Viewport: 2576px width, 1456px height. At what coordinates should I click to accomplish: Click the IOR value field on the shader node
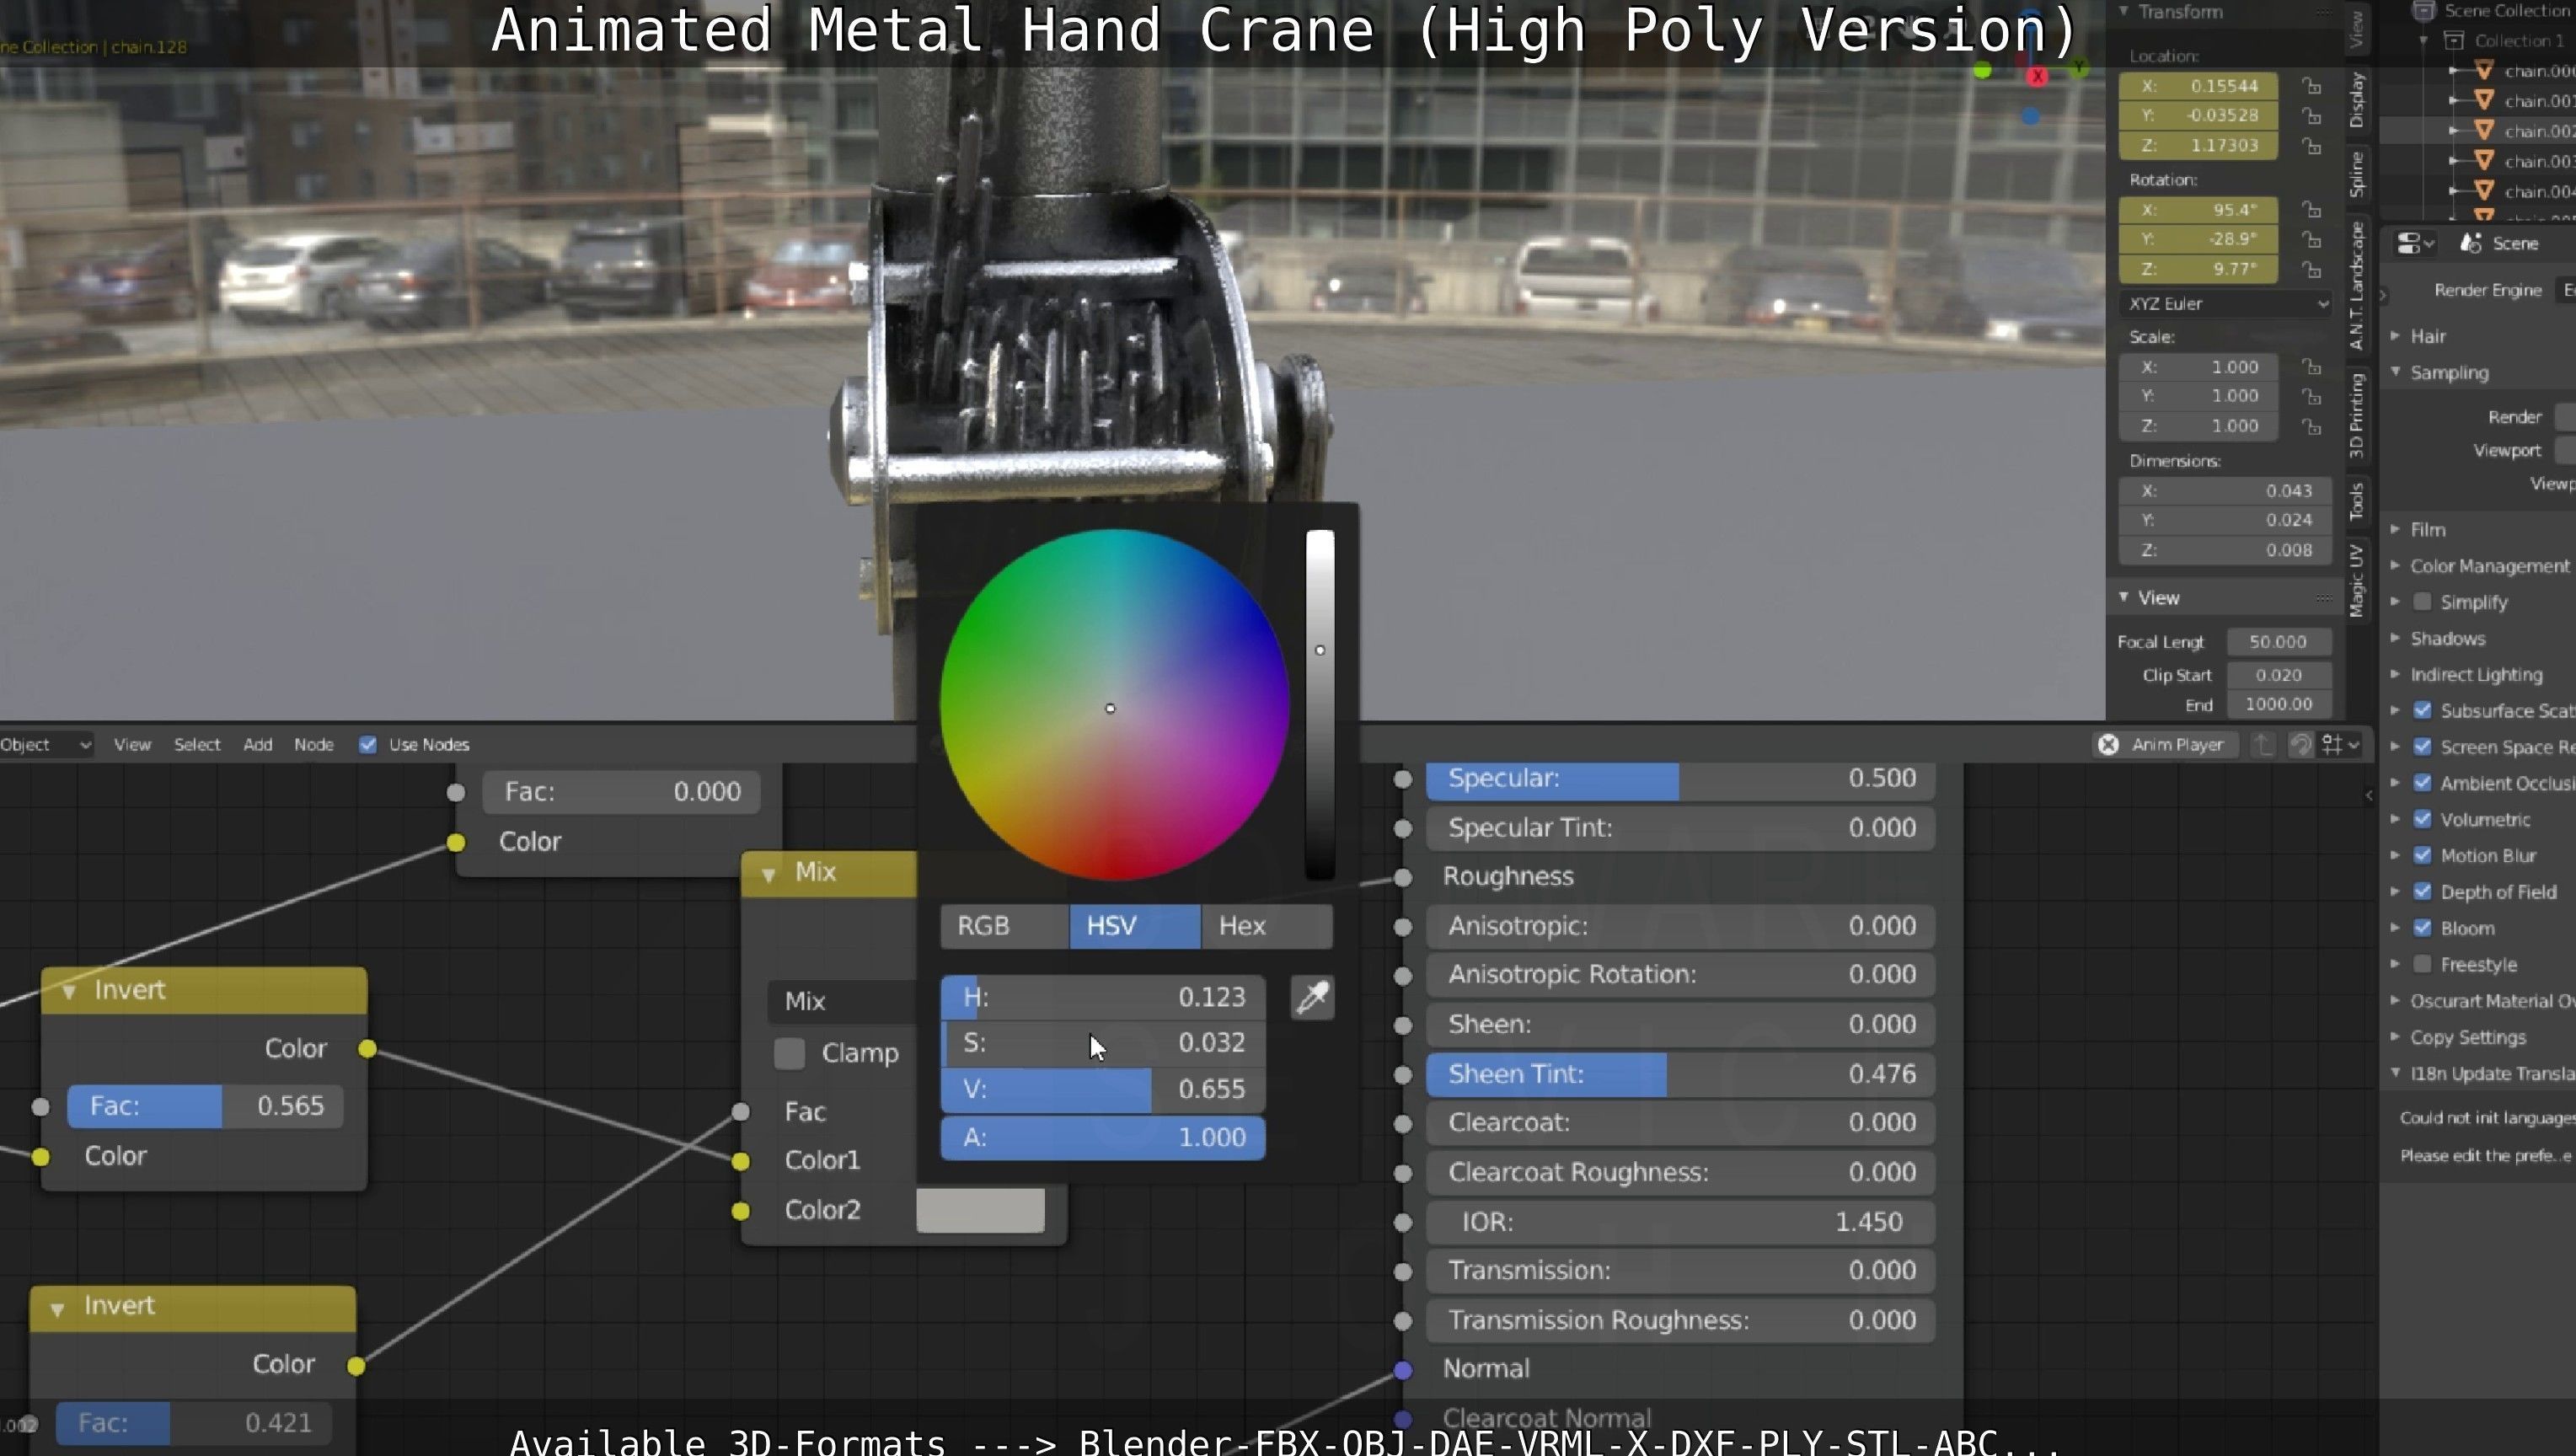[x=1680, y=1223]
